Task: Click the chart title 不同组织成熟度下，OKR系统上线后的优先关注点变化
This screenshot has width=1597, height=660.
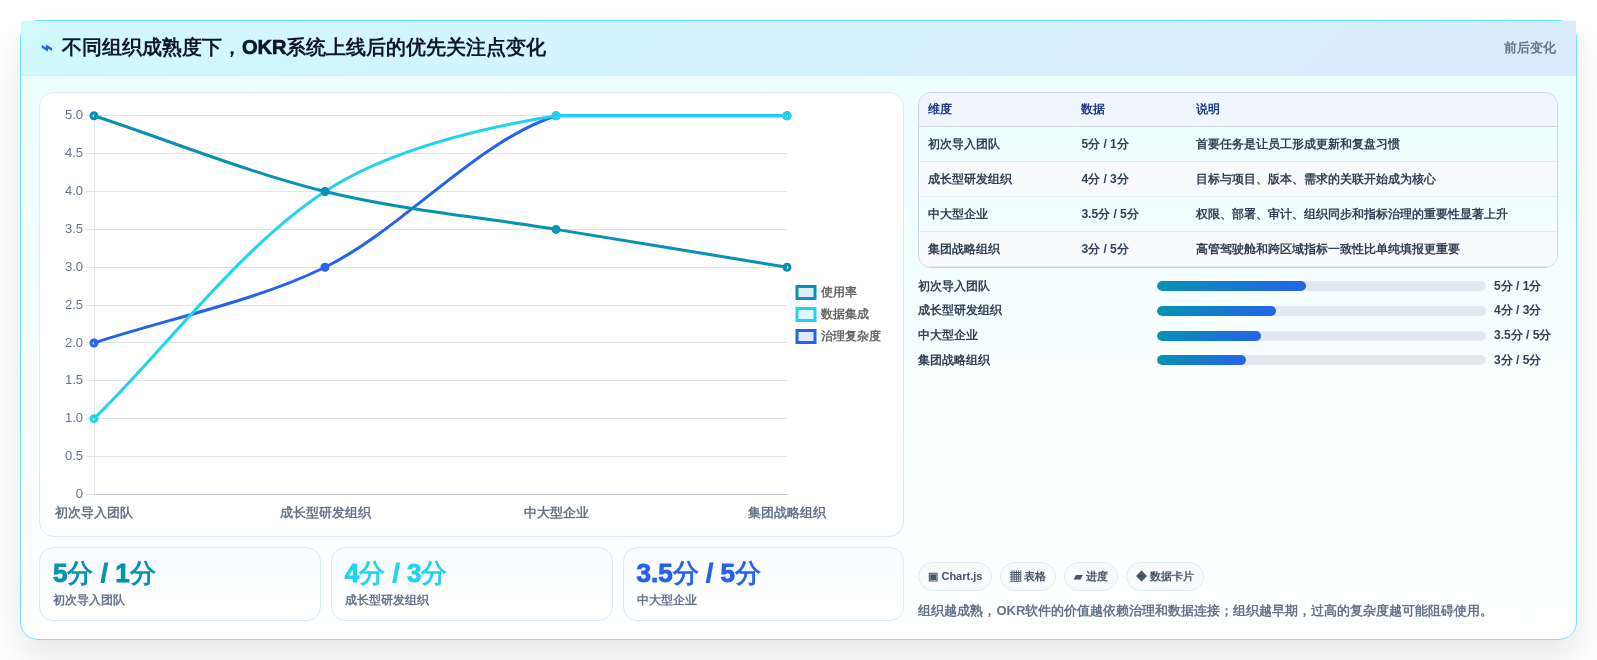Action: pos(304,48)
